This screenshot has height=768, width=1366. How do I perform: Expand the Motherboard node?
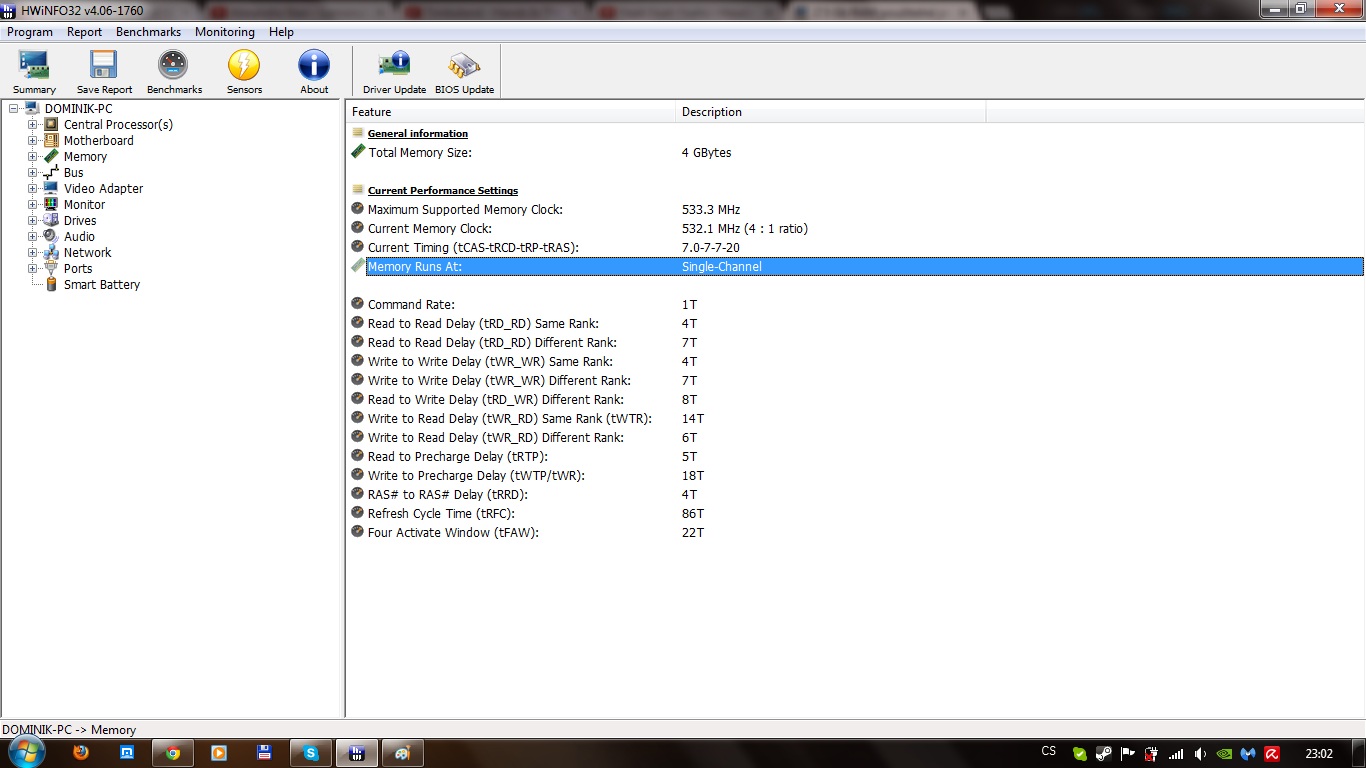click(33, 140)
